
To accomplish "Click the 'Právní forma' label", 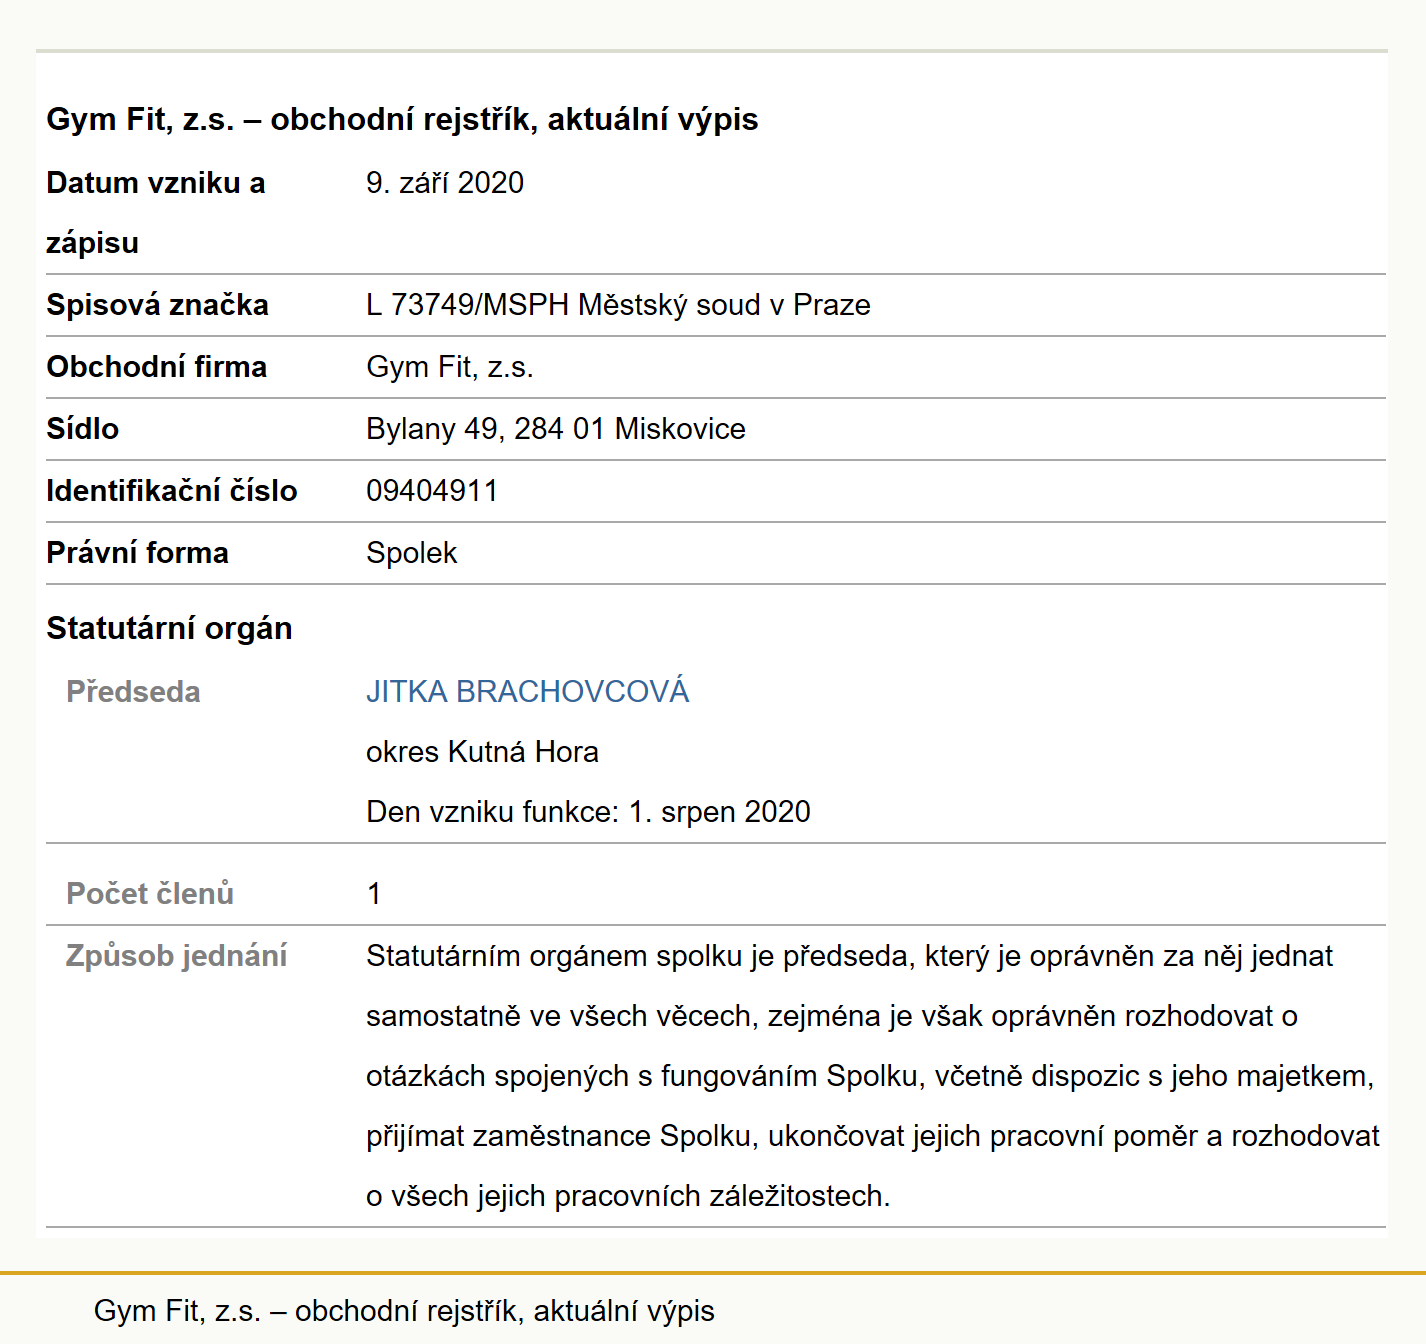I will (x=137, y=553).
